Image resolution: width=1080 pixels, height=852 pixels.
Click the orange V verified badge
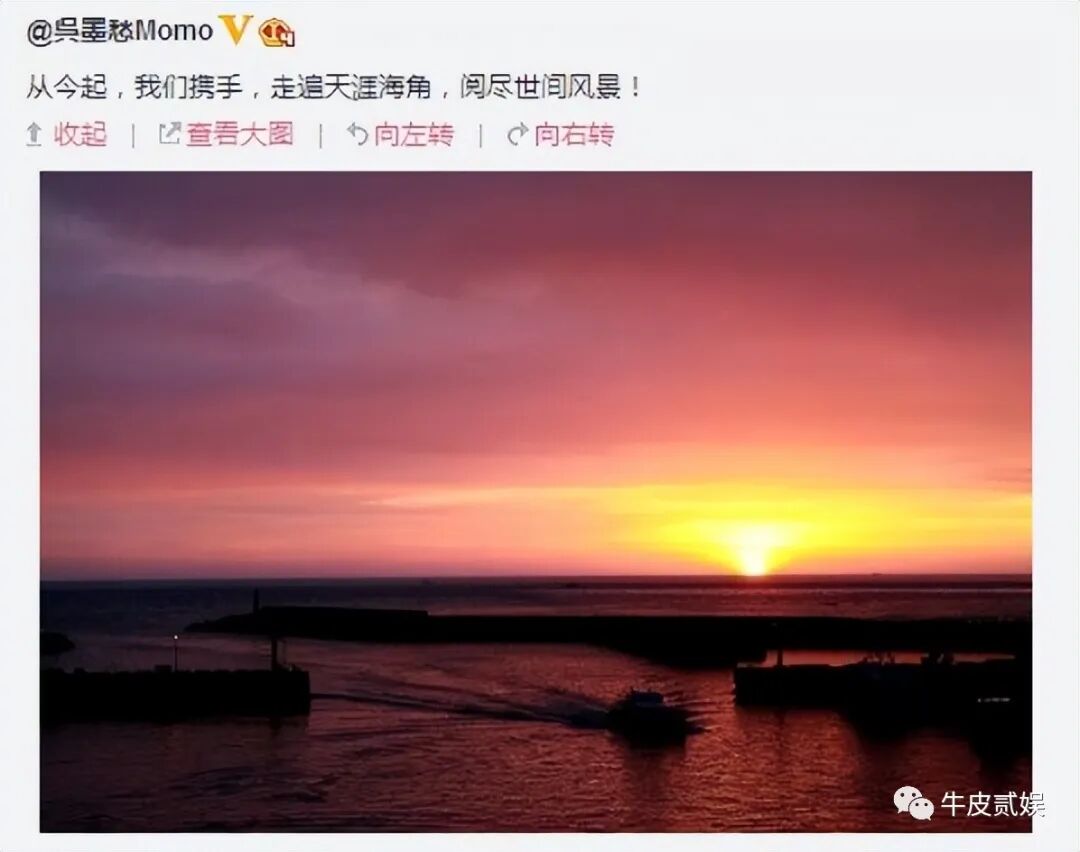pos(236,30)
